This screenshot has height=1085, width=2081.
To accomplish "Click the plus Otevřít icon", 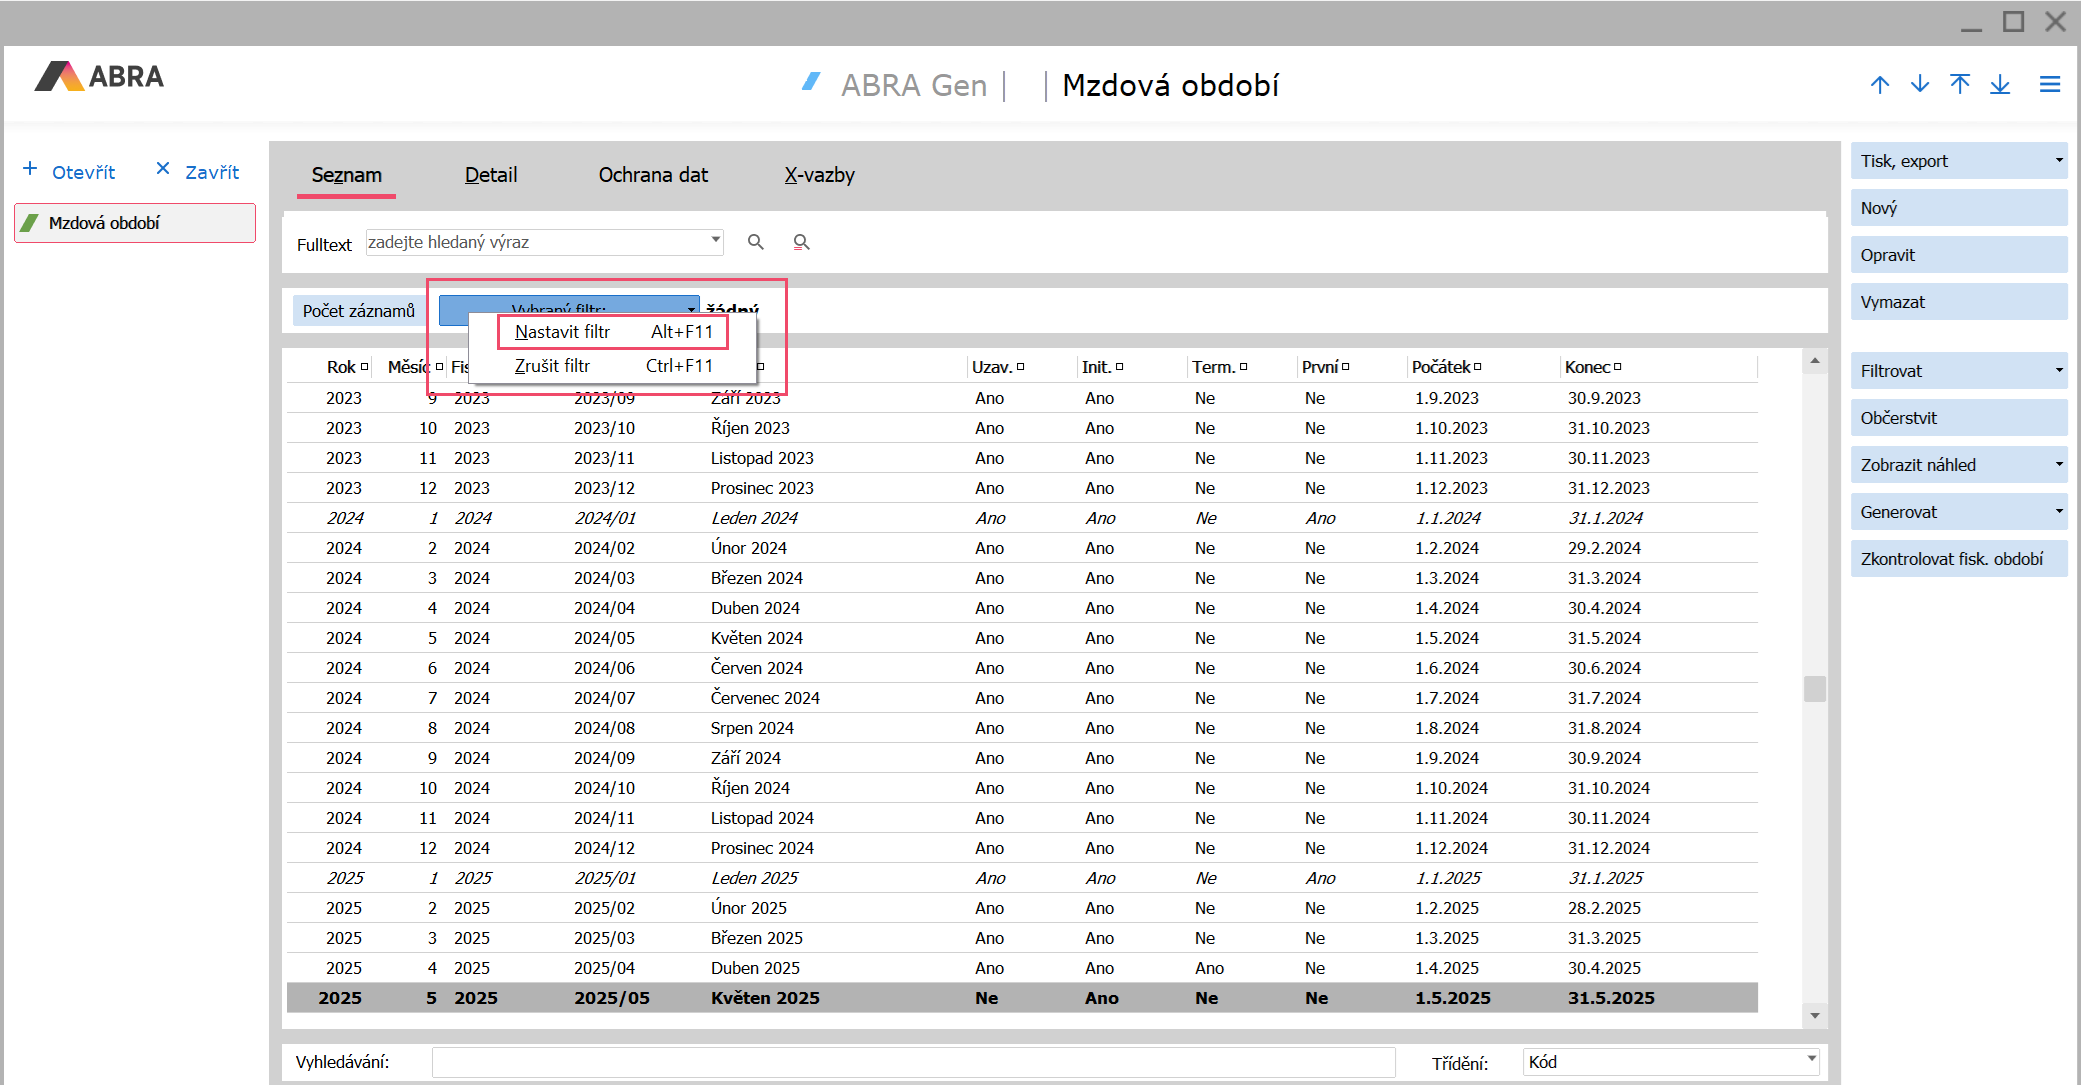I will pos(30,169).
